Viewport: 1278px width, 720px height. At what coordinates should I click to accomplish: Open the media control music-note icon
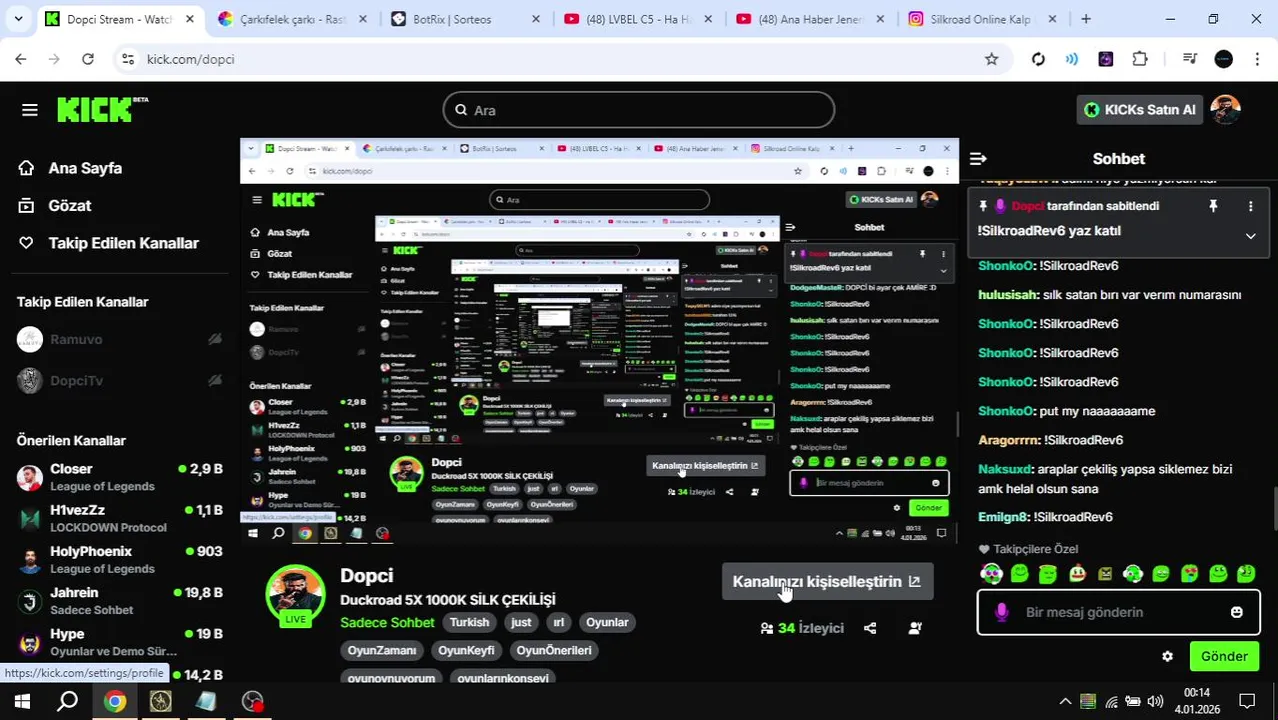coord(1189,59)
